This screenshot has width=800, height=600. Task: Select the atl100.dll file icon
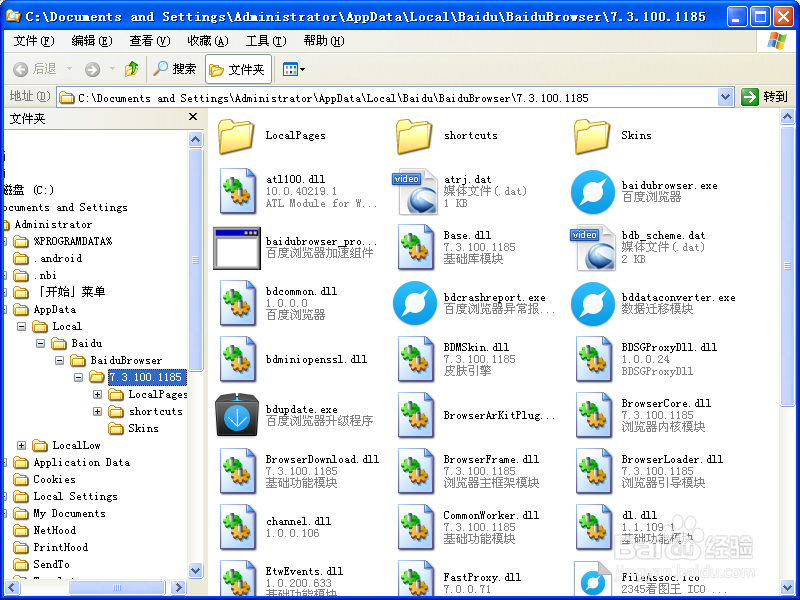[237, 192]
